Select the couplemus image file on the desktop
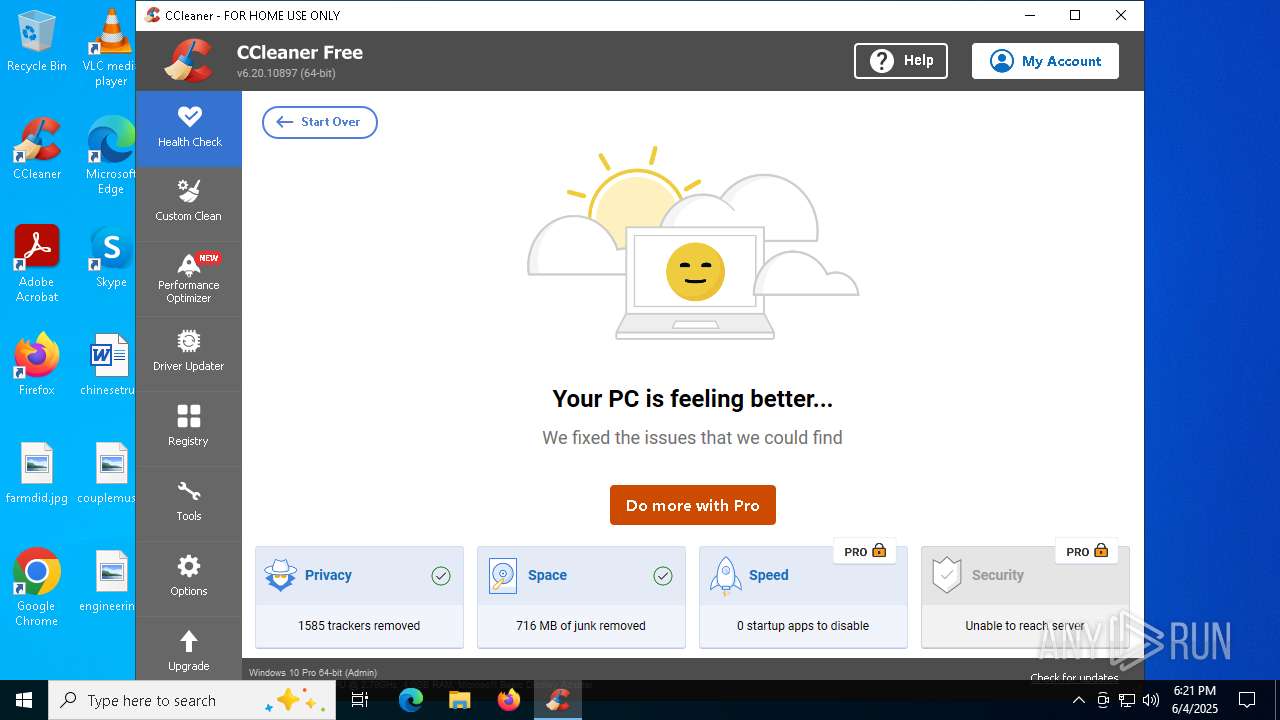1280x720 pixels. [108, 473]
